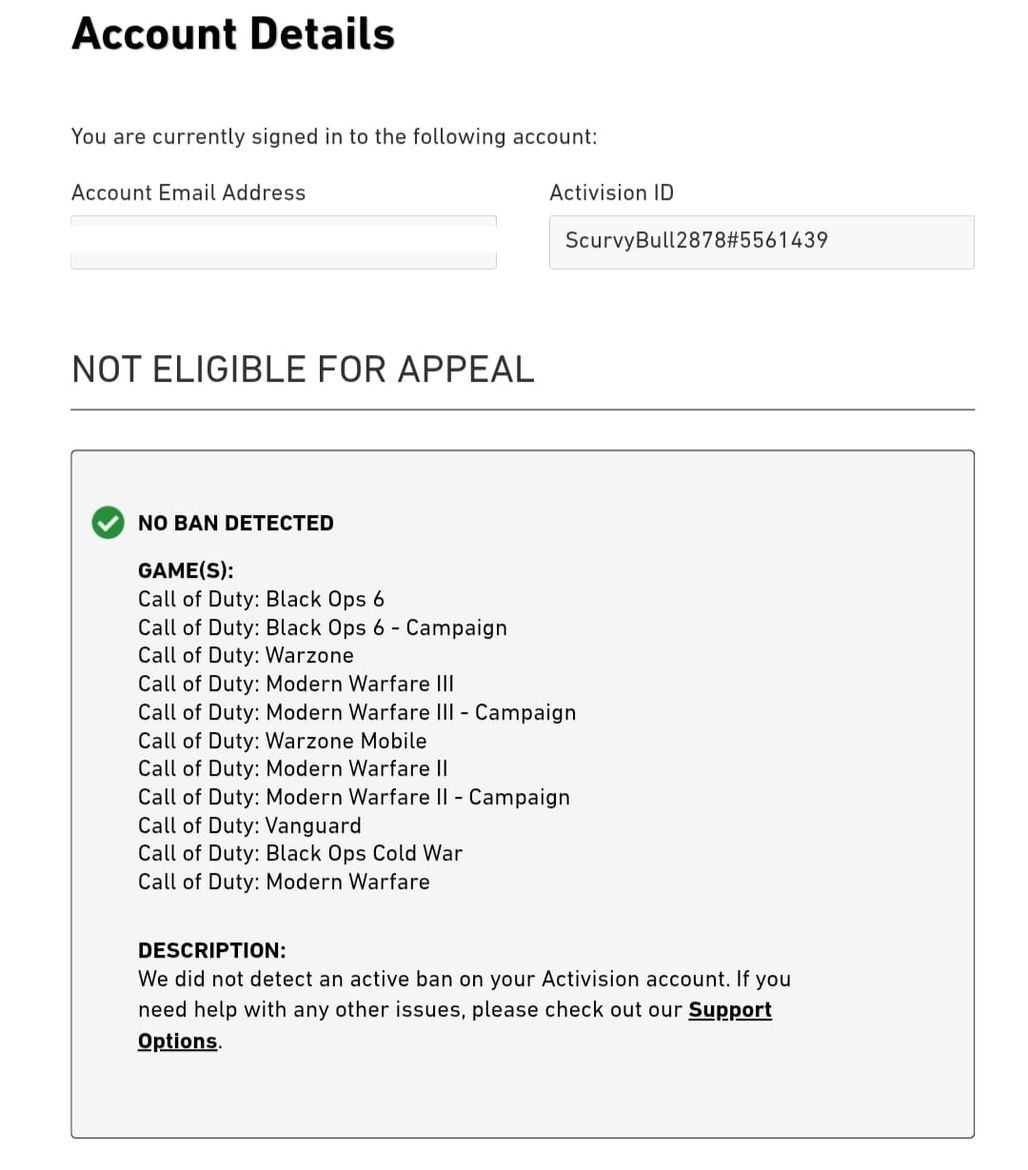The width and height of the screenshot is (1028, 1170).
Task: Open the Support Options link
Action: [x=730, y=1010]
